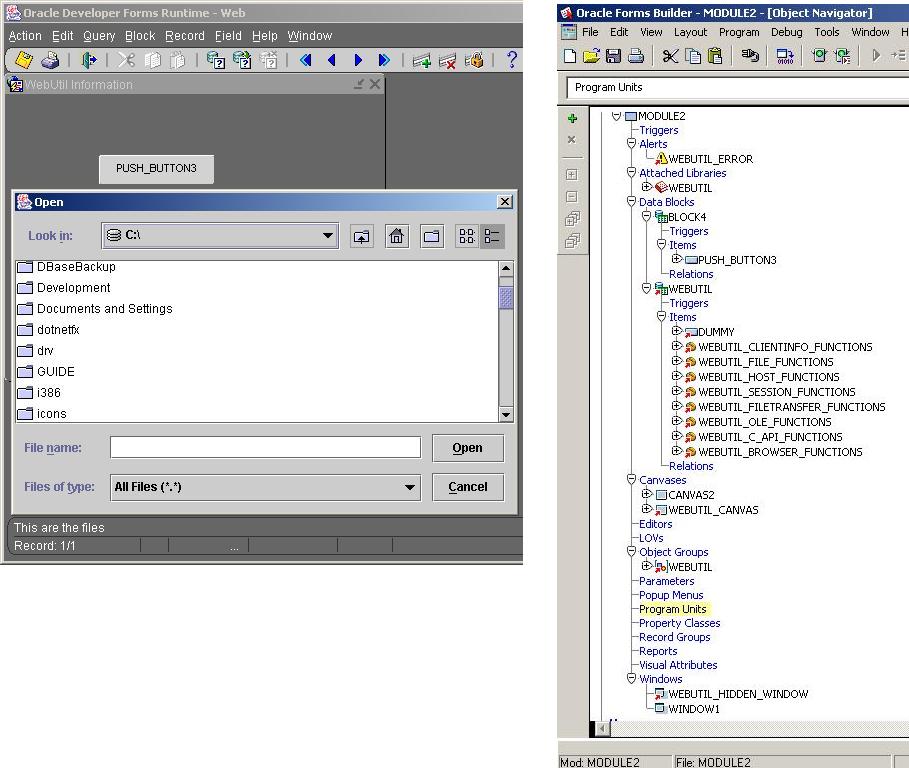Viewport: 909px width, 768px height.
Task: Click the Connect icon in Forms Builder toolbar
Action: (750, 56)
